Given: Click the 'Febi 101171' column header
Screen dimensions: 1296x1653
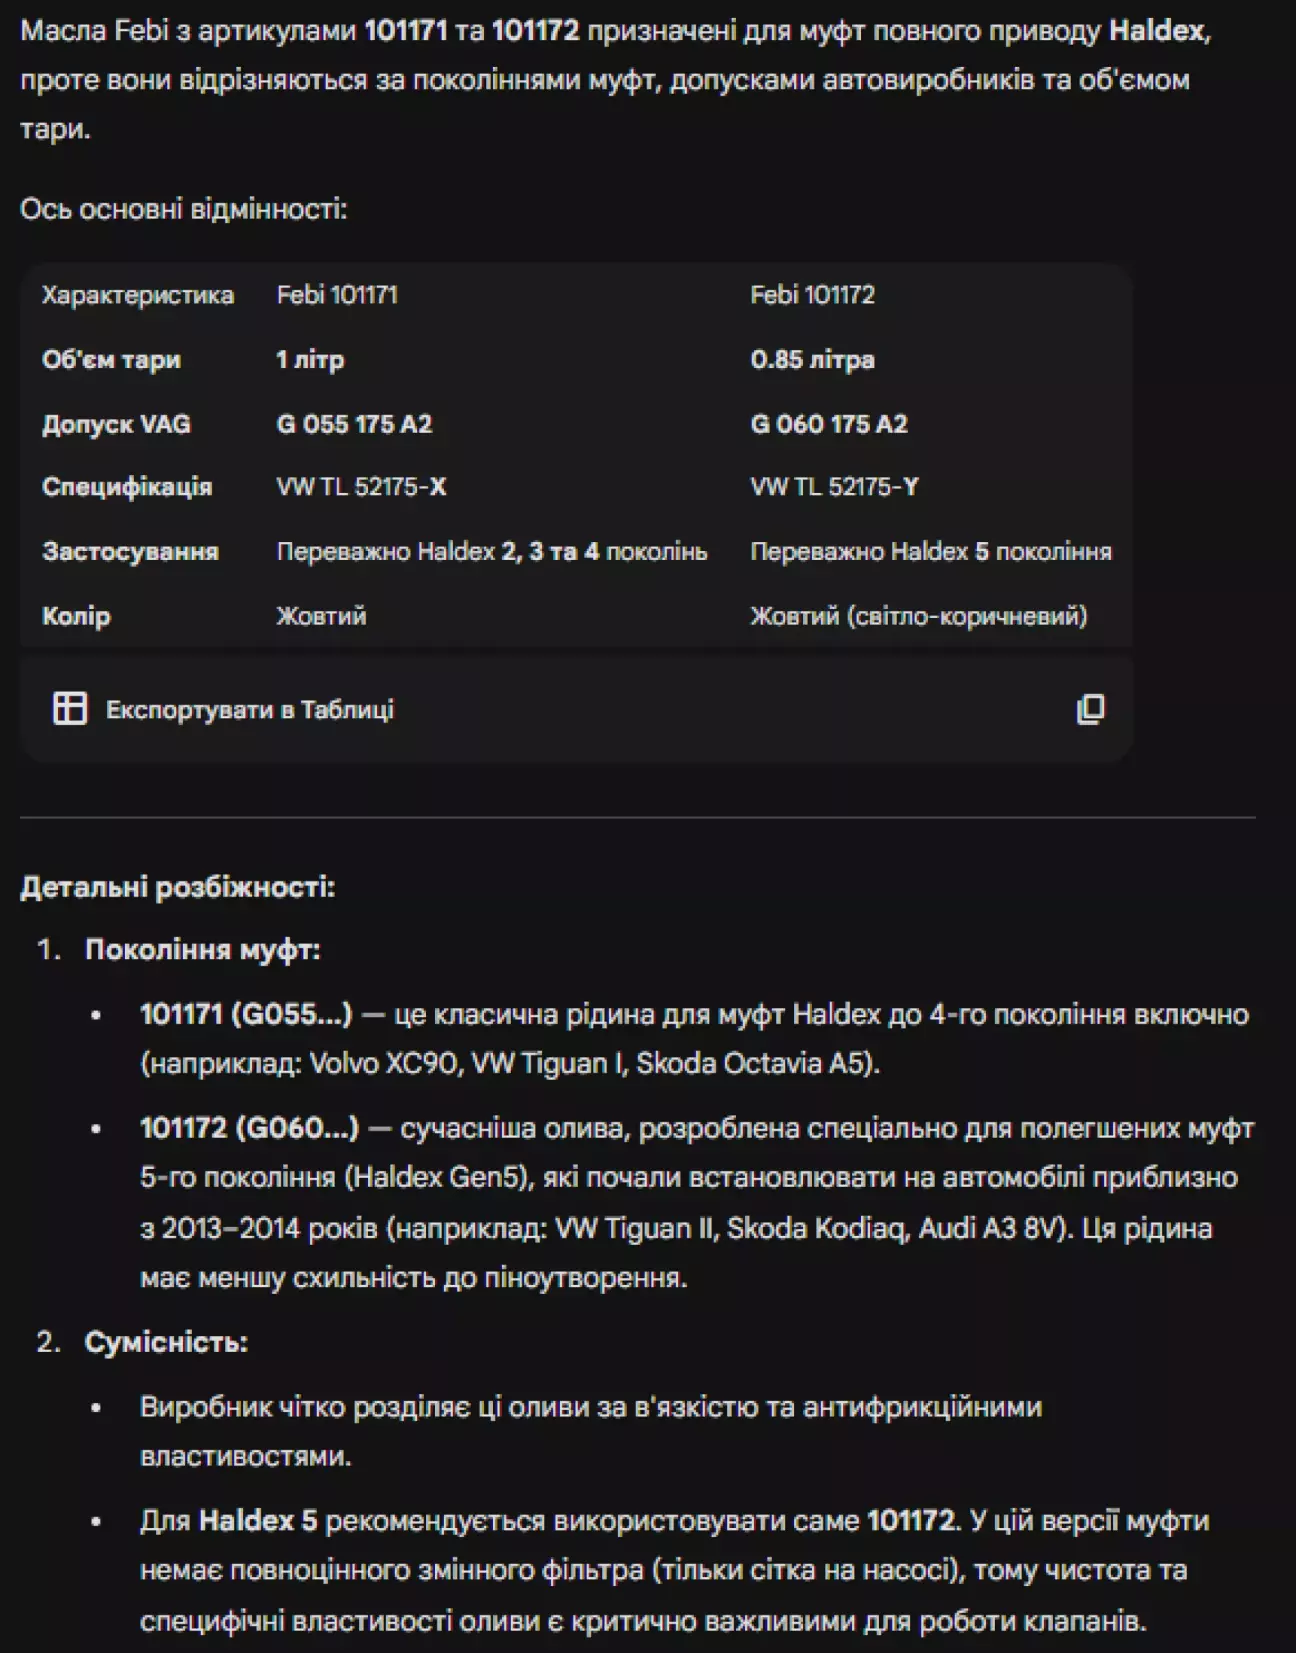Looking at the screenshot, I should [x=337, y=295].
